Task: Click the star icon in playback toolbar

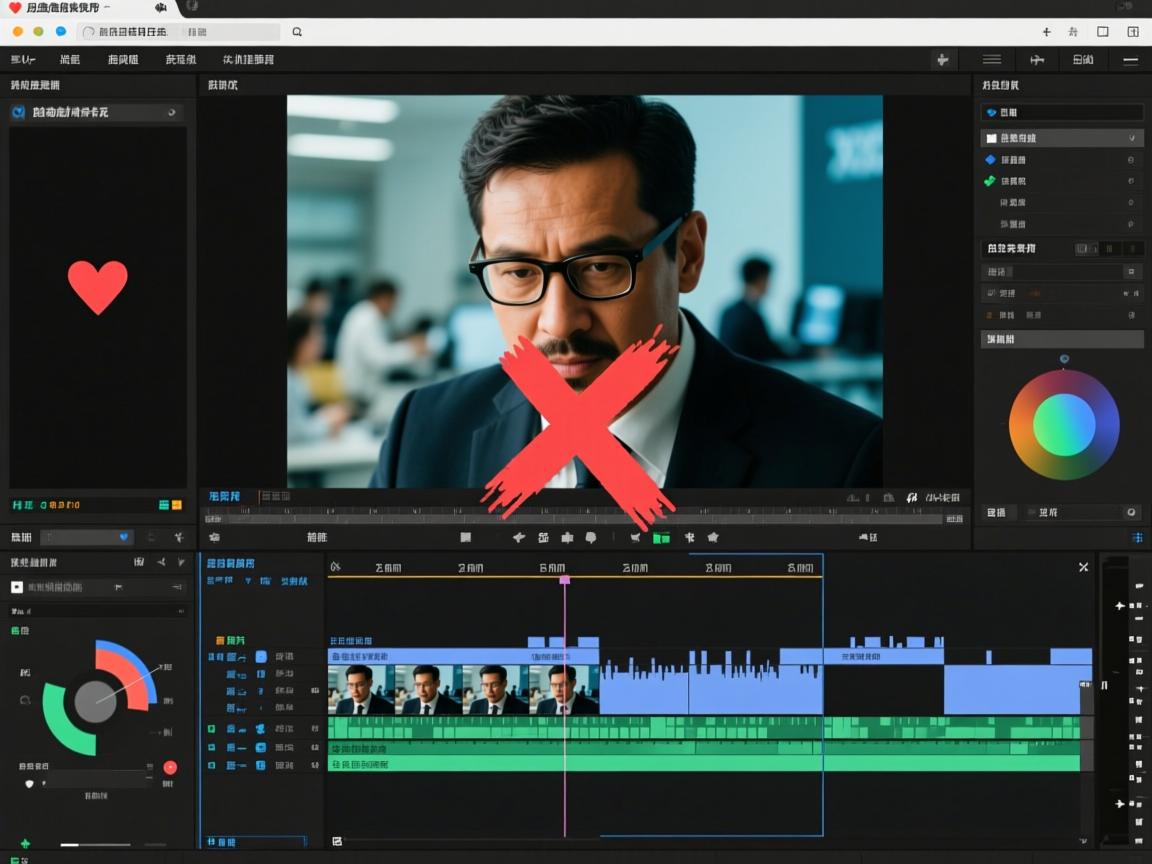Action: click(x=713, y=538)
